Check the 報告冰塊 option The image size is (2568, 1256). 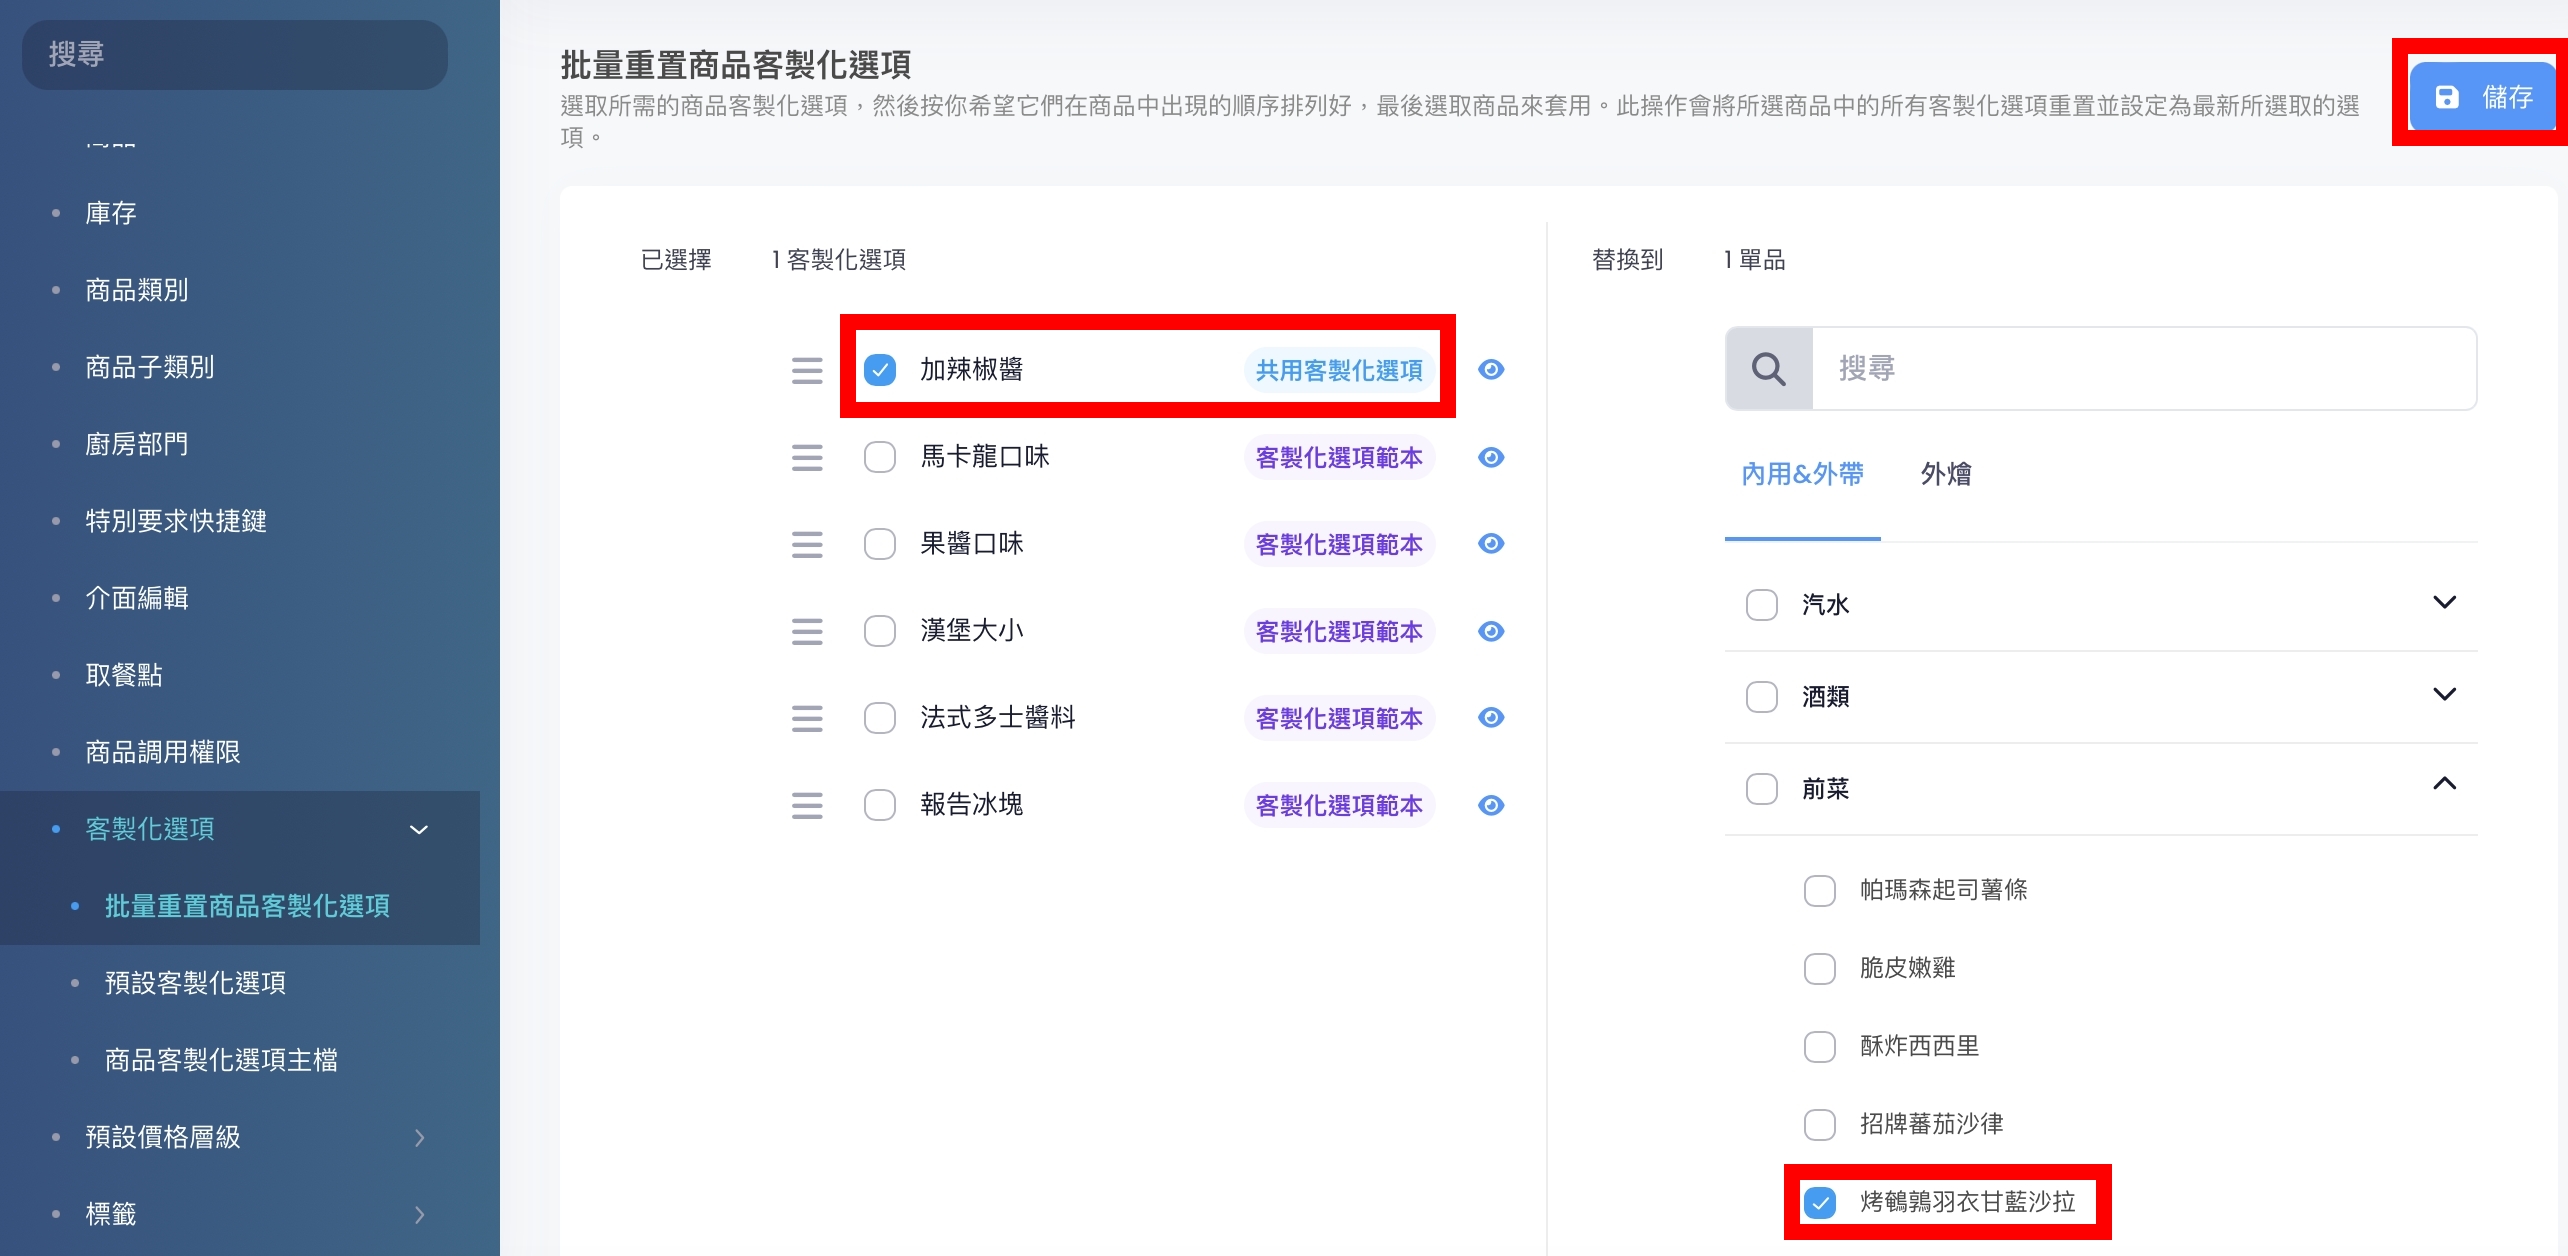pos(880,805)
